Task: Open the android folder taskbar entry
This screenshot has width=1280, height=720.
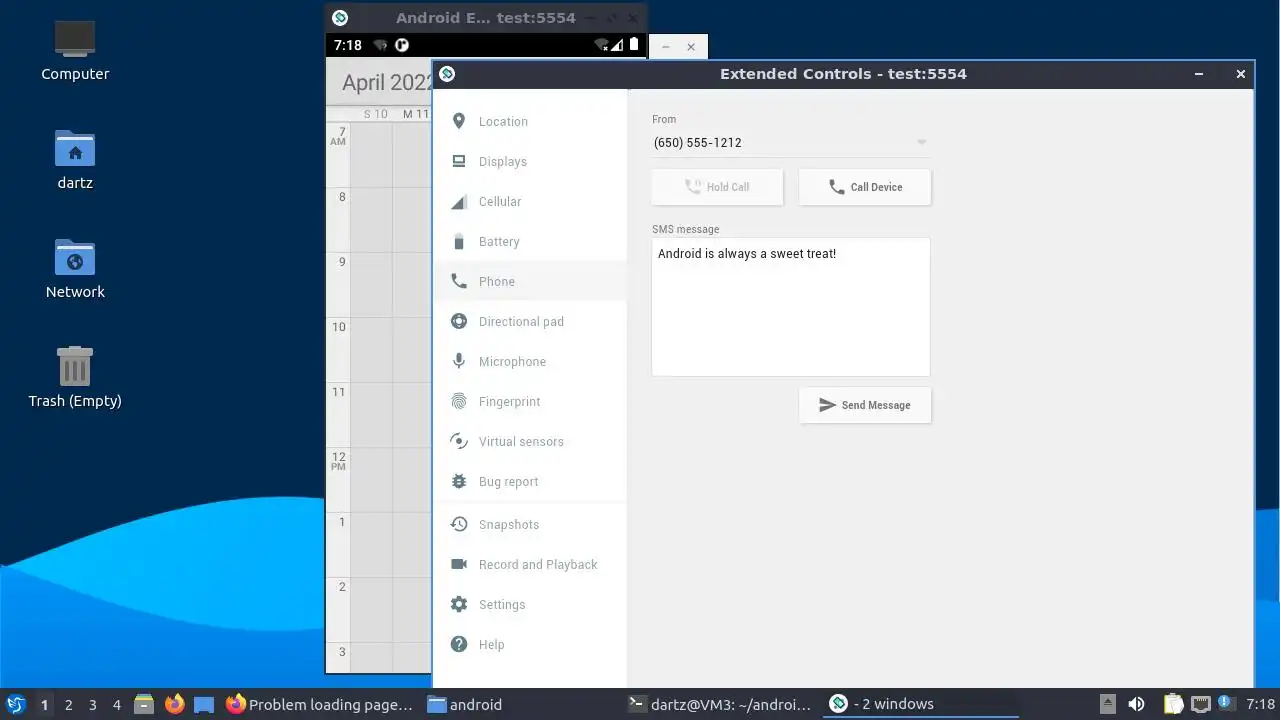Action: 520,704
